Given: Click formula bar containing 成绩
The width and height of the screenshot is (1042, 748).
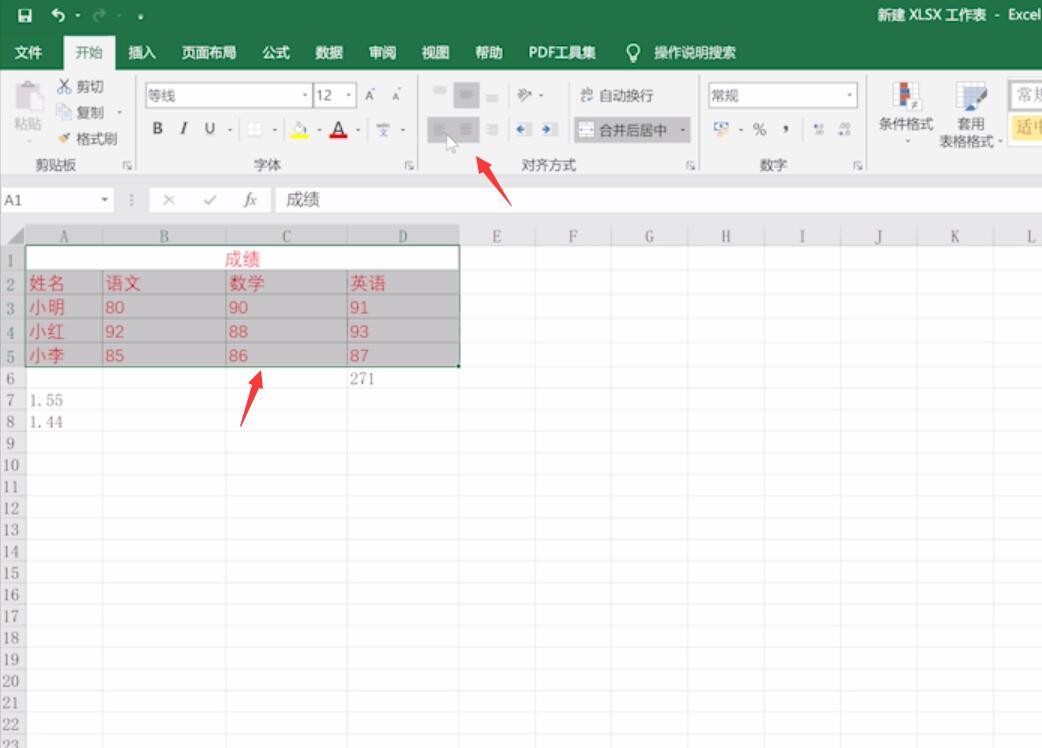Looking at the screenshot, I should click(658, 199).
